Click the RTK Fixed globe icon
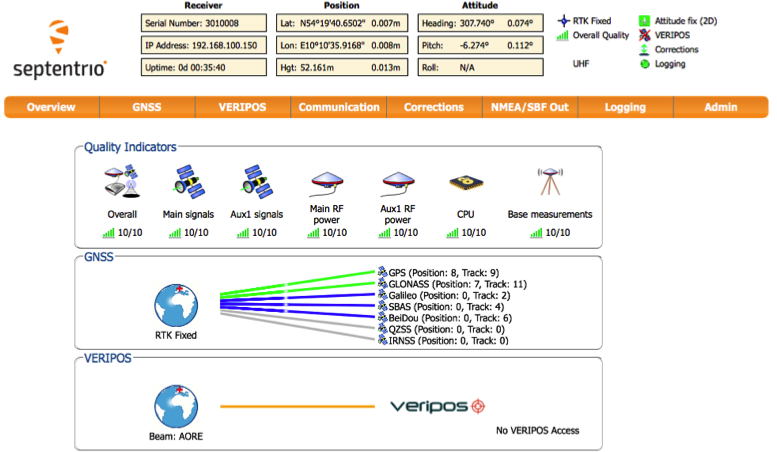Image resolution: width=777 pixels, height=452 pixels. [x=177, y=305]
